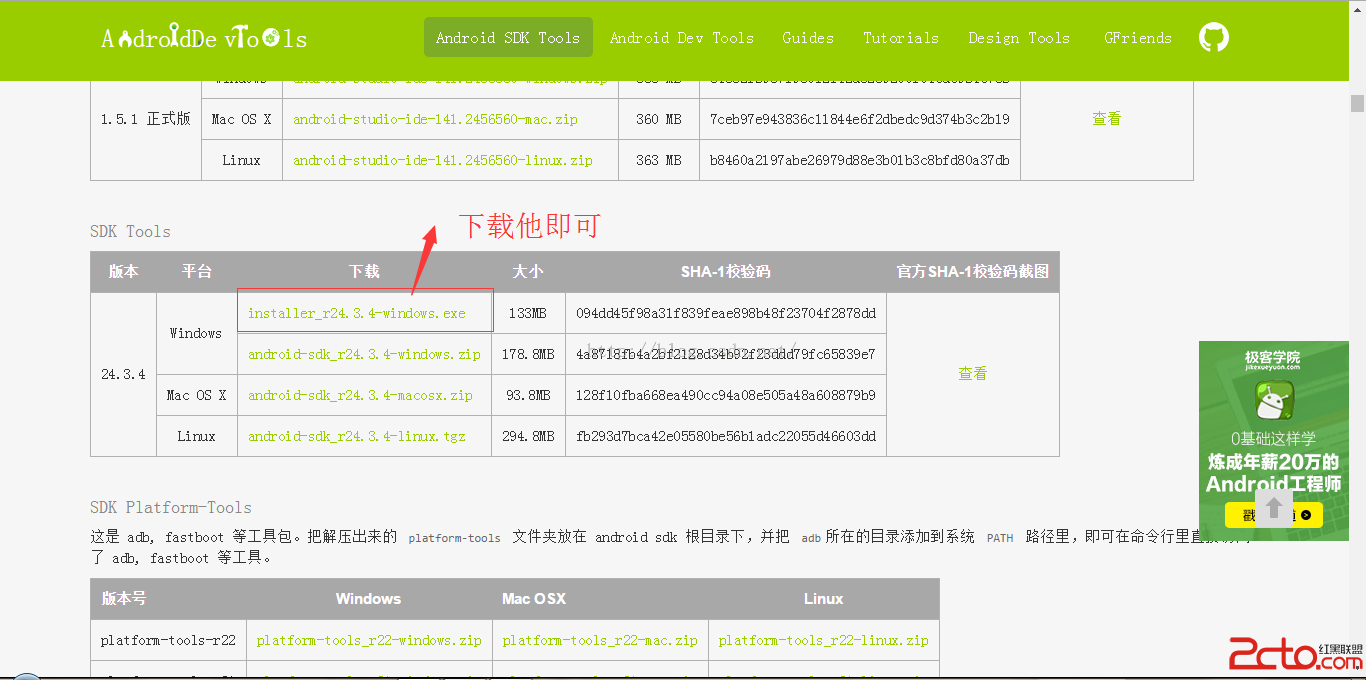
Task: Click the 版本号 header in platform-tools table
Action: coord(168,599)
